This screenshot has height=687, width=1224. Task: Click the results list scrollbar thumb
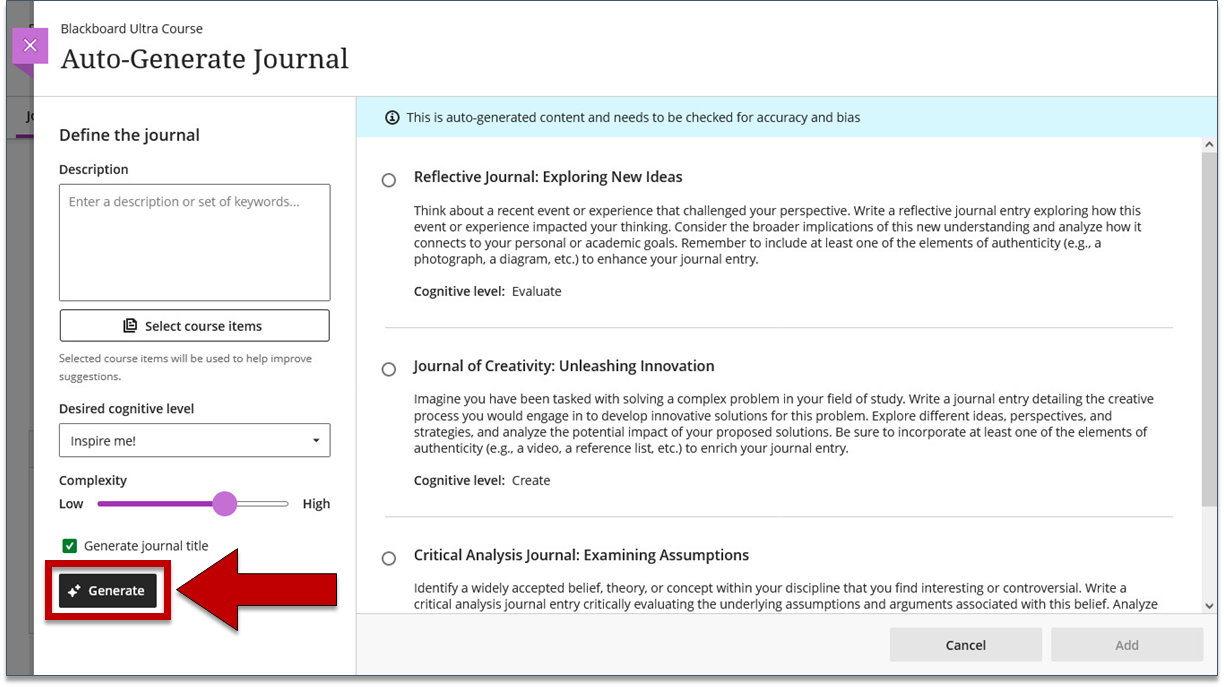(x=1210, y=328)
